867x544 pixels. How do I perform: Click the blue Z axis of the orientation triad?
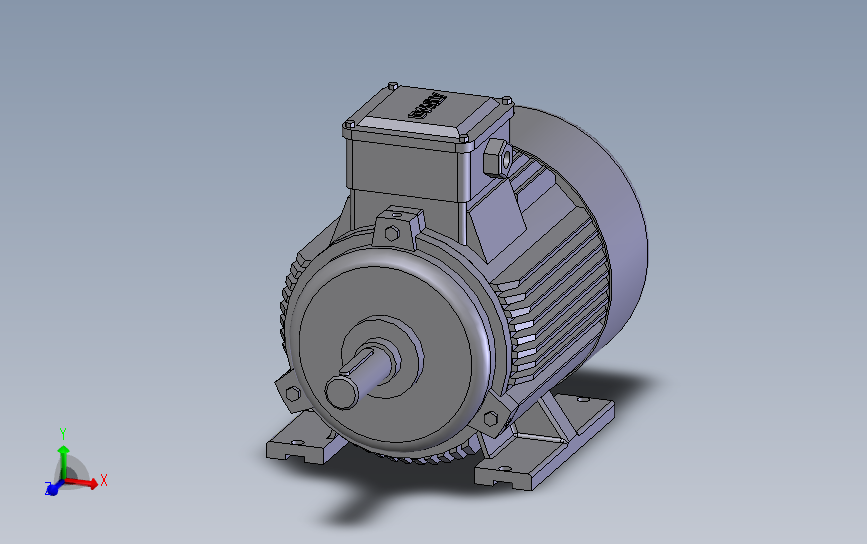point(53,489)
